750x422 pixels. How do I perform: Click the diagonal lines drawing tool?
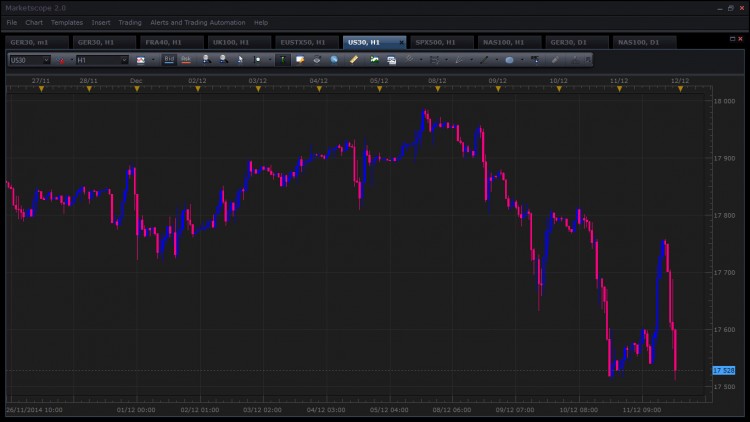click(x=409, y=60)
